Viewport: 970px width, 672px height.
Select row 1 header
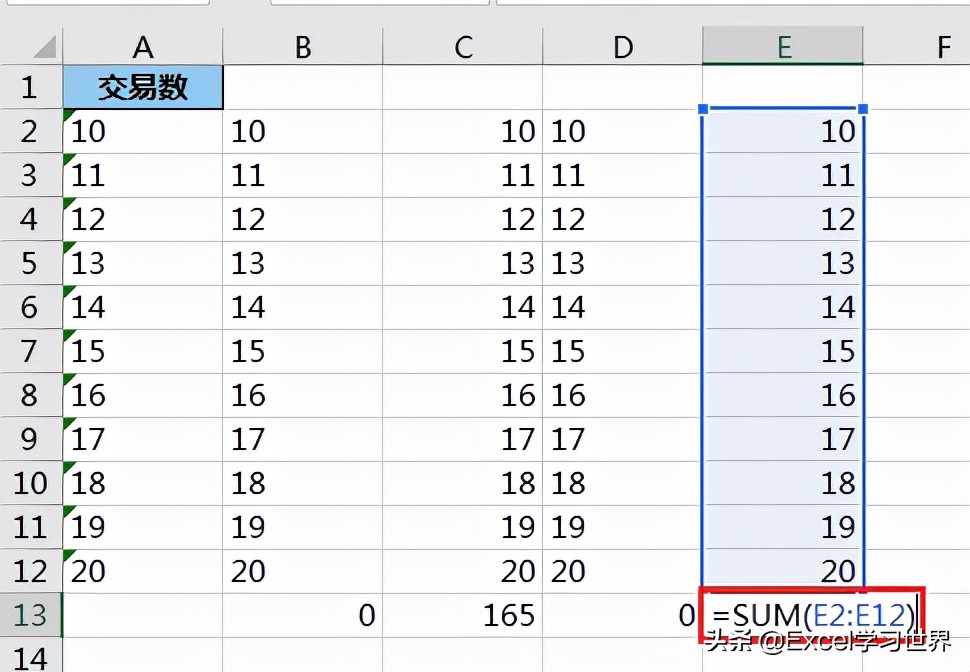tap(31, 87)
